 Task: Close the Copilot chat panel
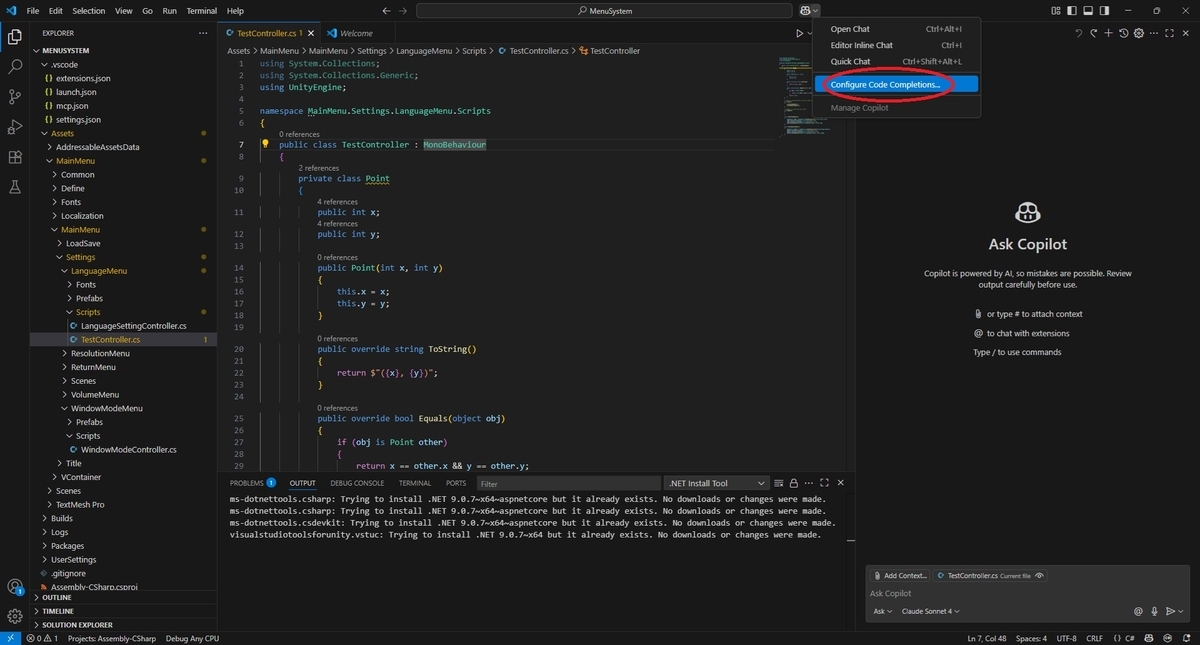click(1185, 33)
